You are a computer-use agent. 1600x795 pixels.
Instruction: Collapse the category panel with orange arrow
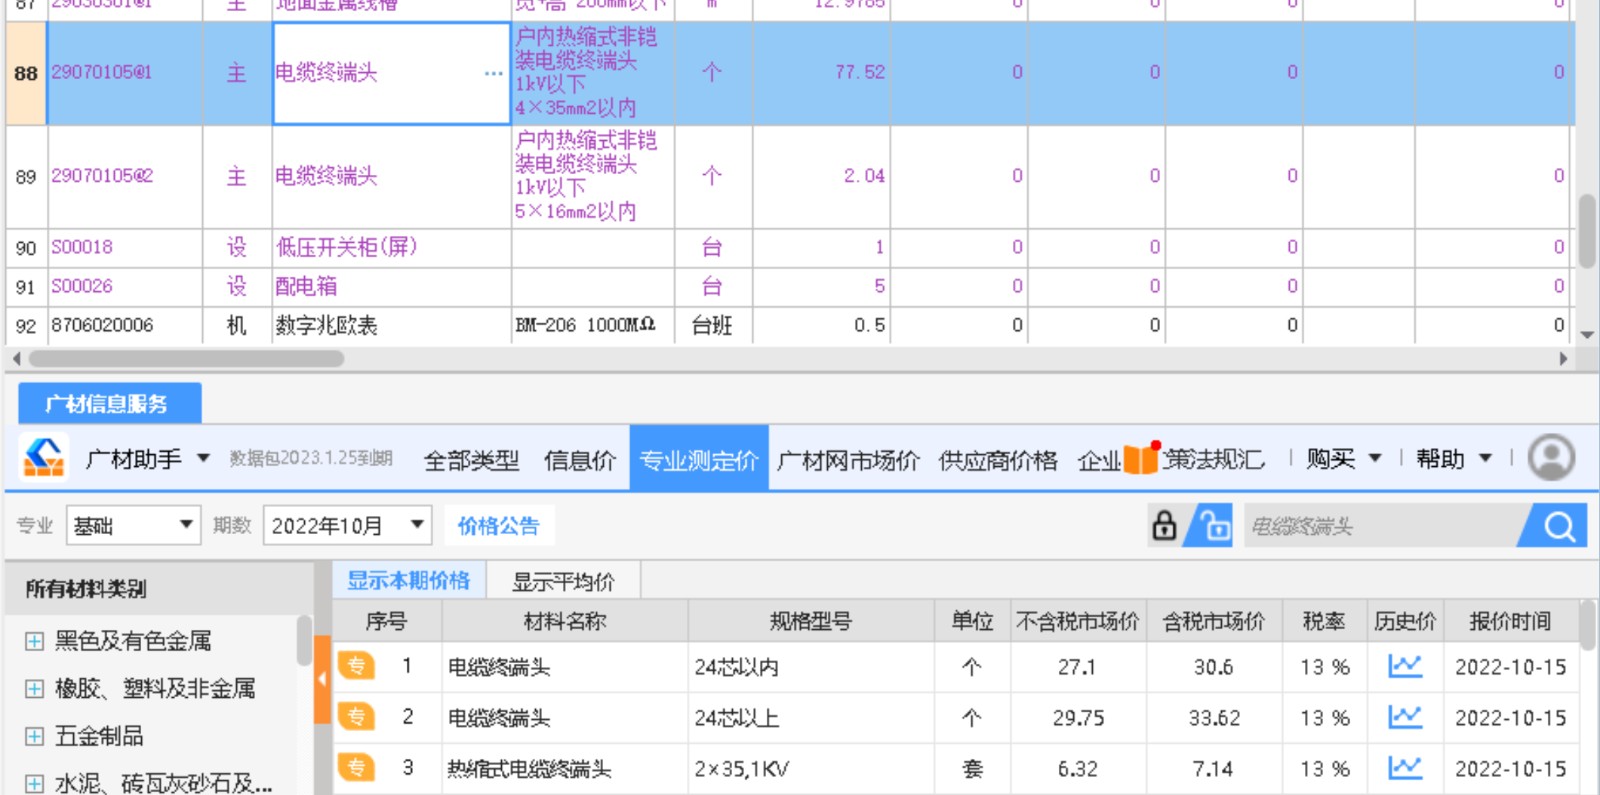[x=322, y=679]
